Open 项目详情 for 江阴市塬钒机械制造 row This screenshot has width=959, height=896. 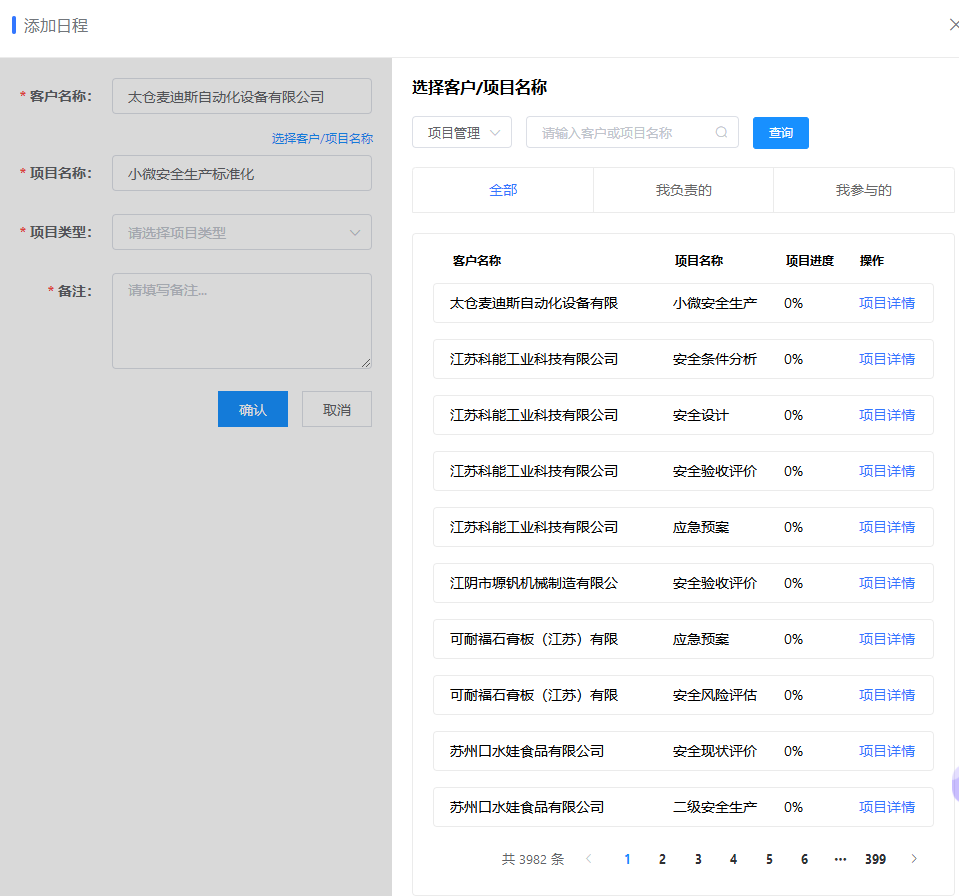coord(887,583)
